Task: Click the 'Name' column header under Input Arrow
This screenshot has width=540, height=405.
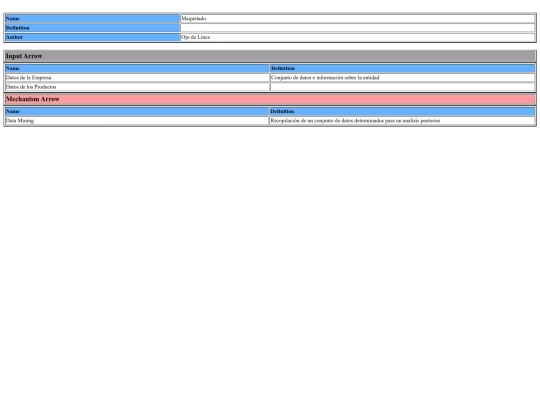Action: (x=137, y=69)
